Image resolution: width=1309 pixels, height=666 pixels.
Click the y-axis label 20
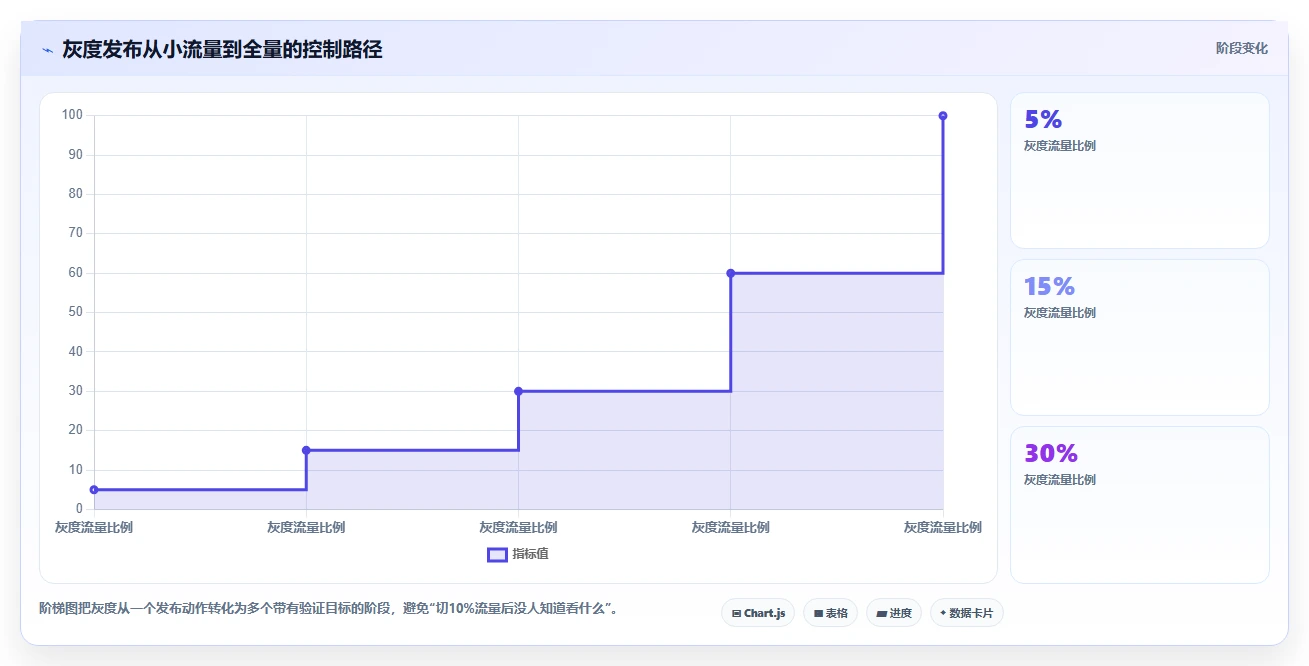coord(76,430)
